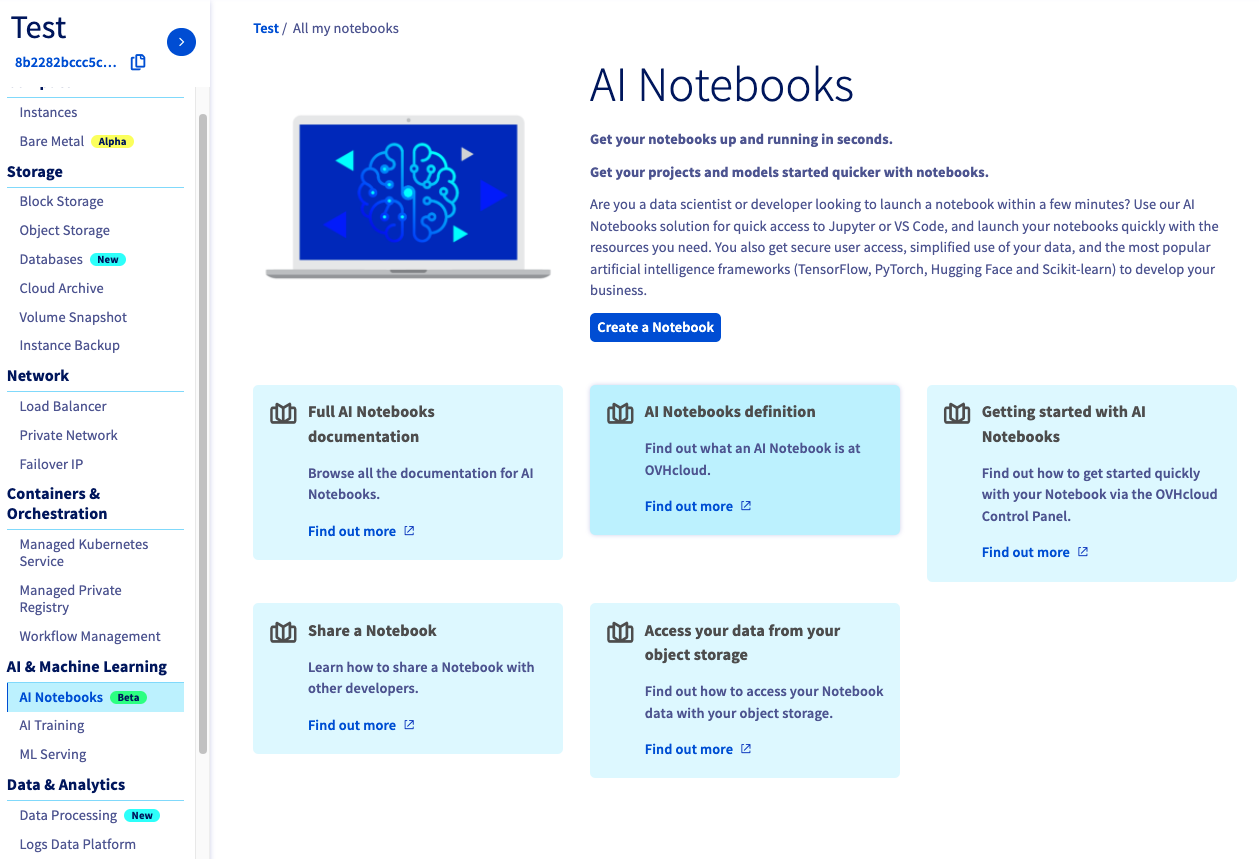This screenshot has width=1259, height=859.
Task: Click the sidebar vertical scrollbar
Action: coord(203,430)
